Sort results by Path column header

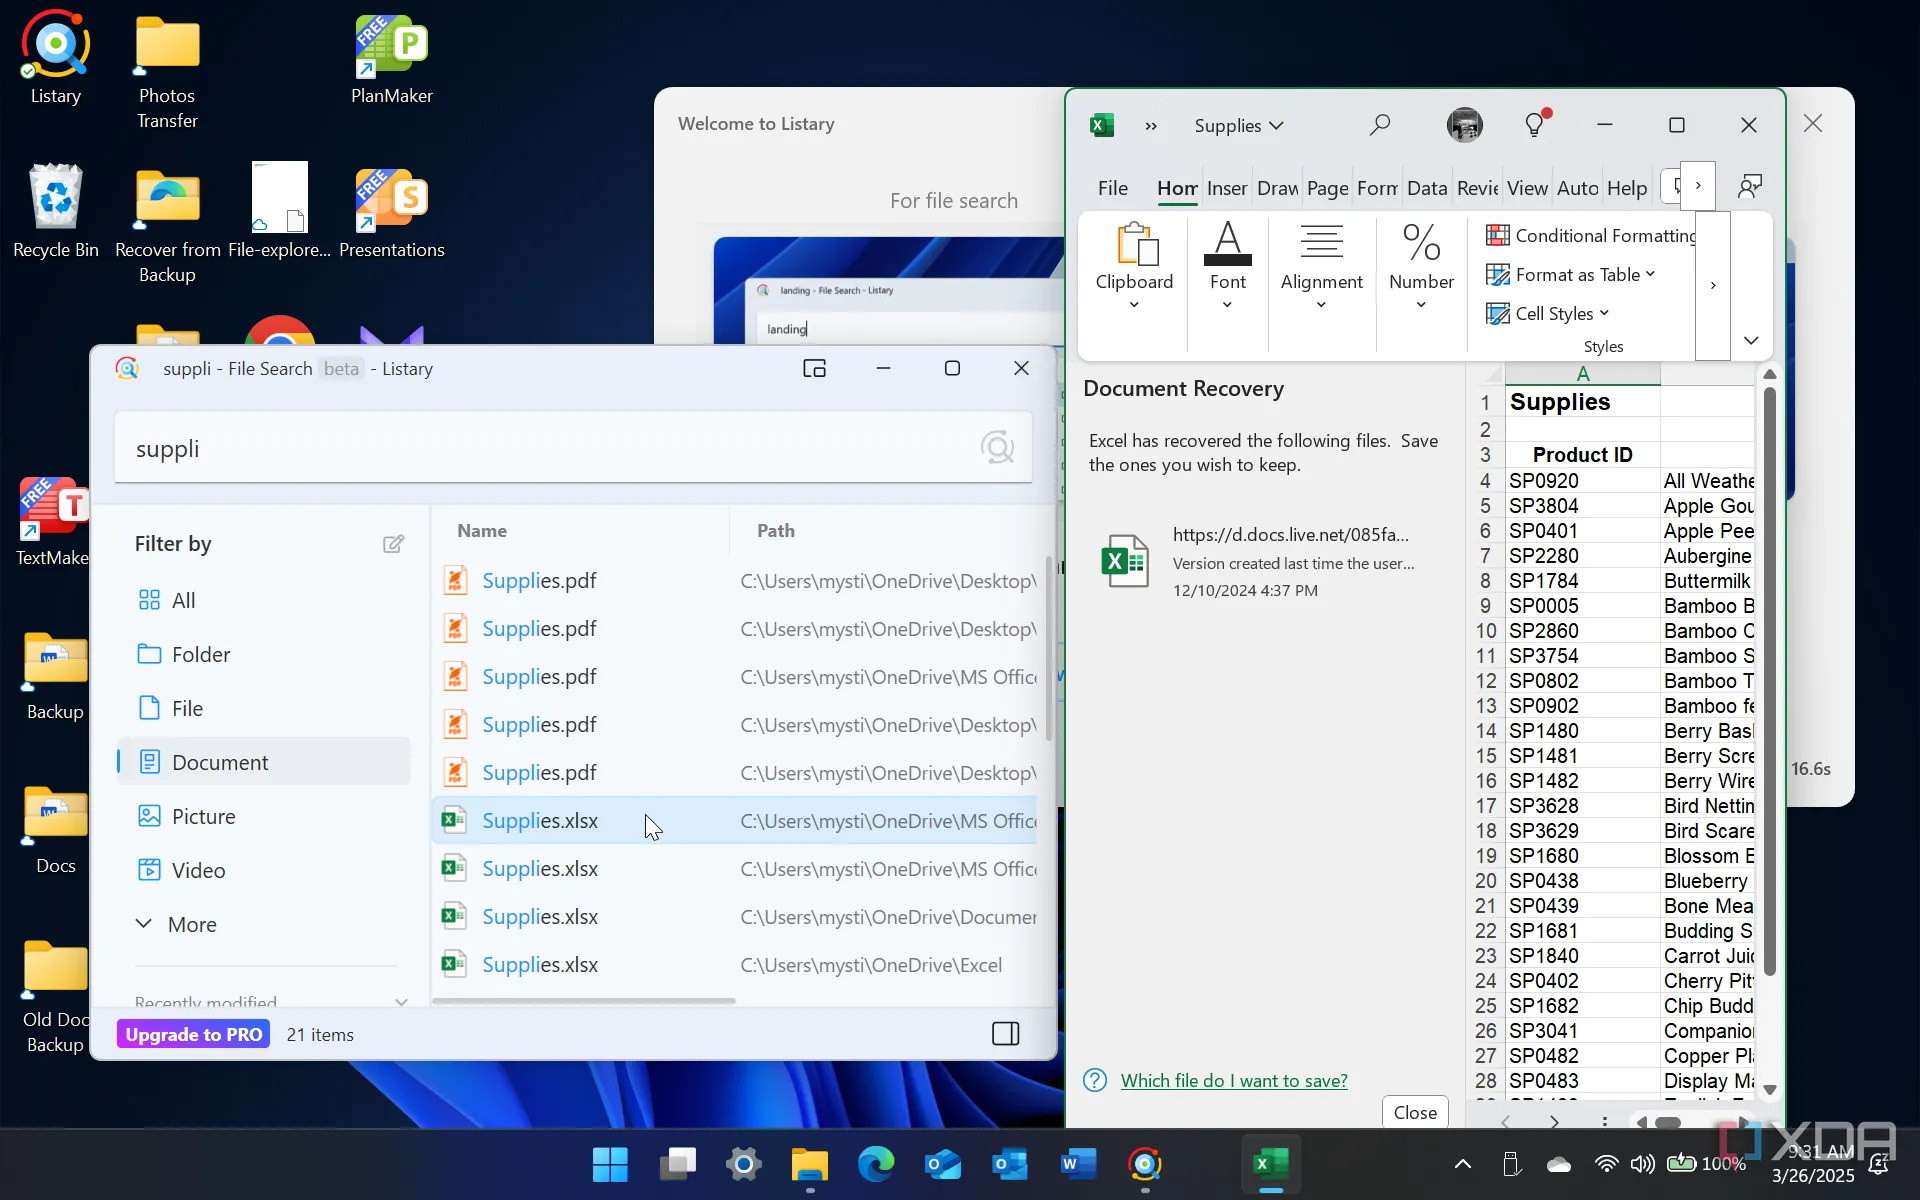tap(775, 531)
